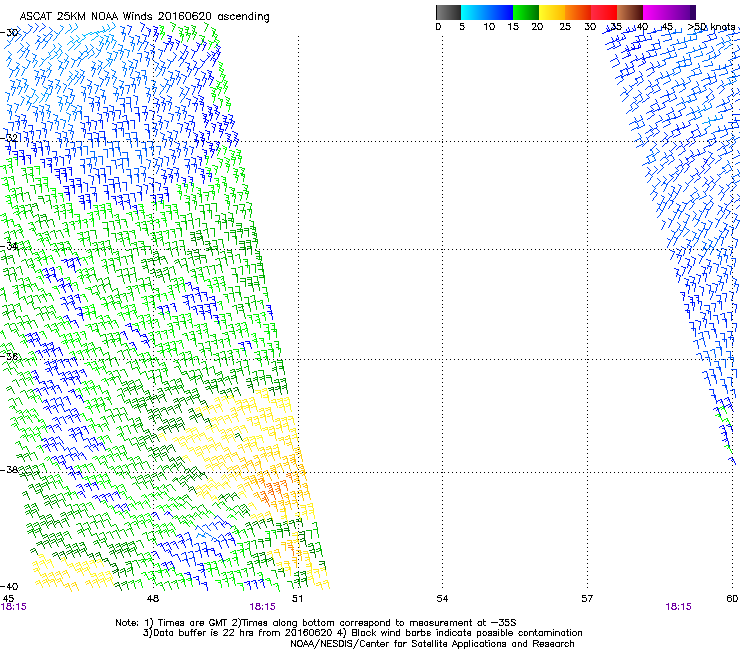Click the '57' longitude axis label
Image resolution: width=740 pixels, height=650 pixels.
click(587, 598)
